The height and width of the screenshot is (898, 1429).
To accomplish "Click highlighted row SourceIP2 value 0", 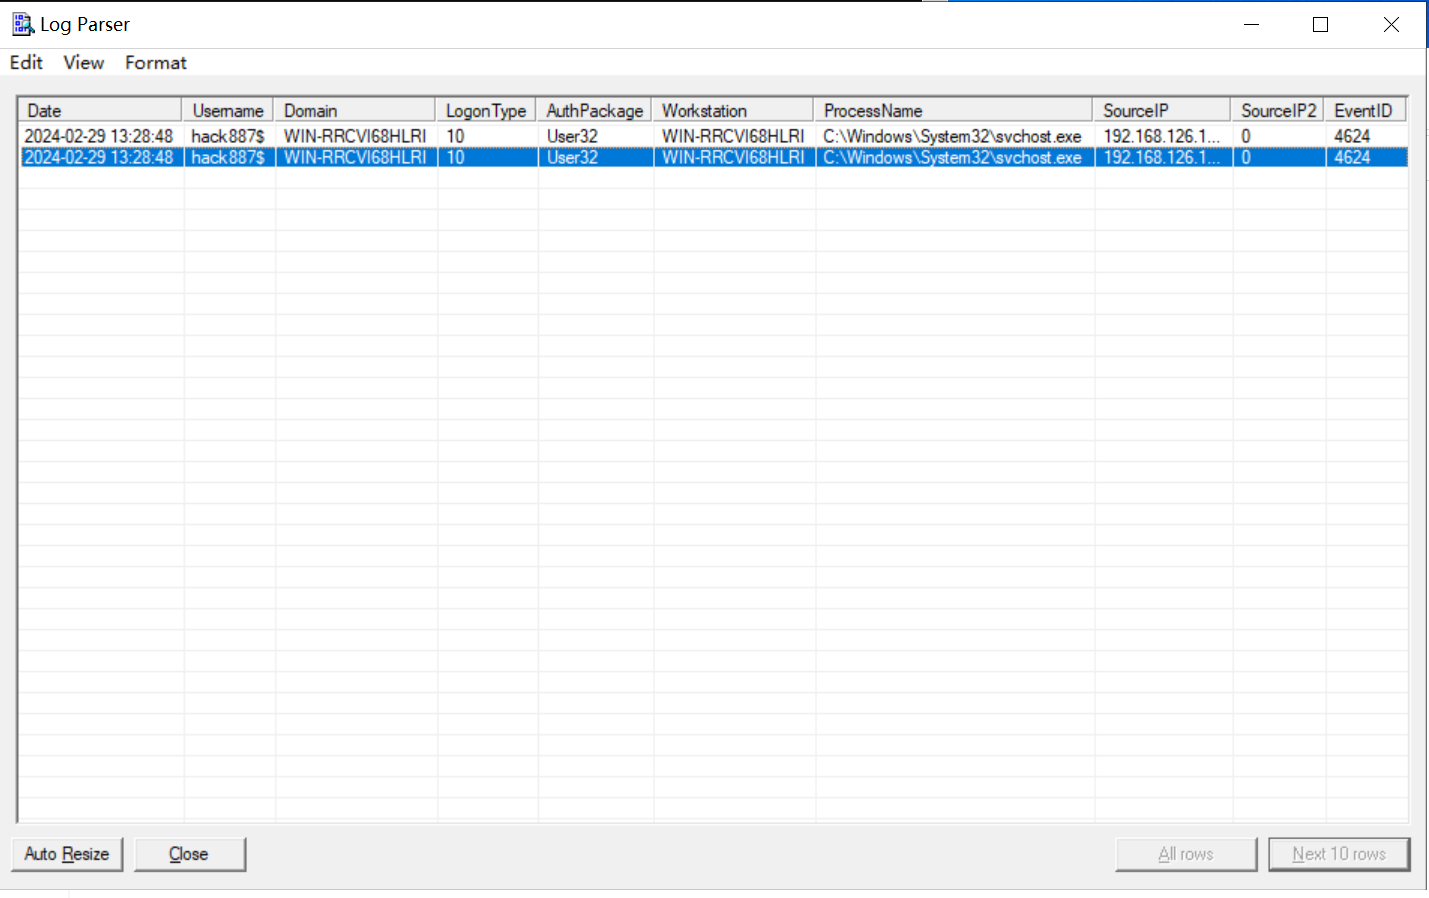I will coord(1246,157).
